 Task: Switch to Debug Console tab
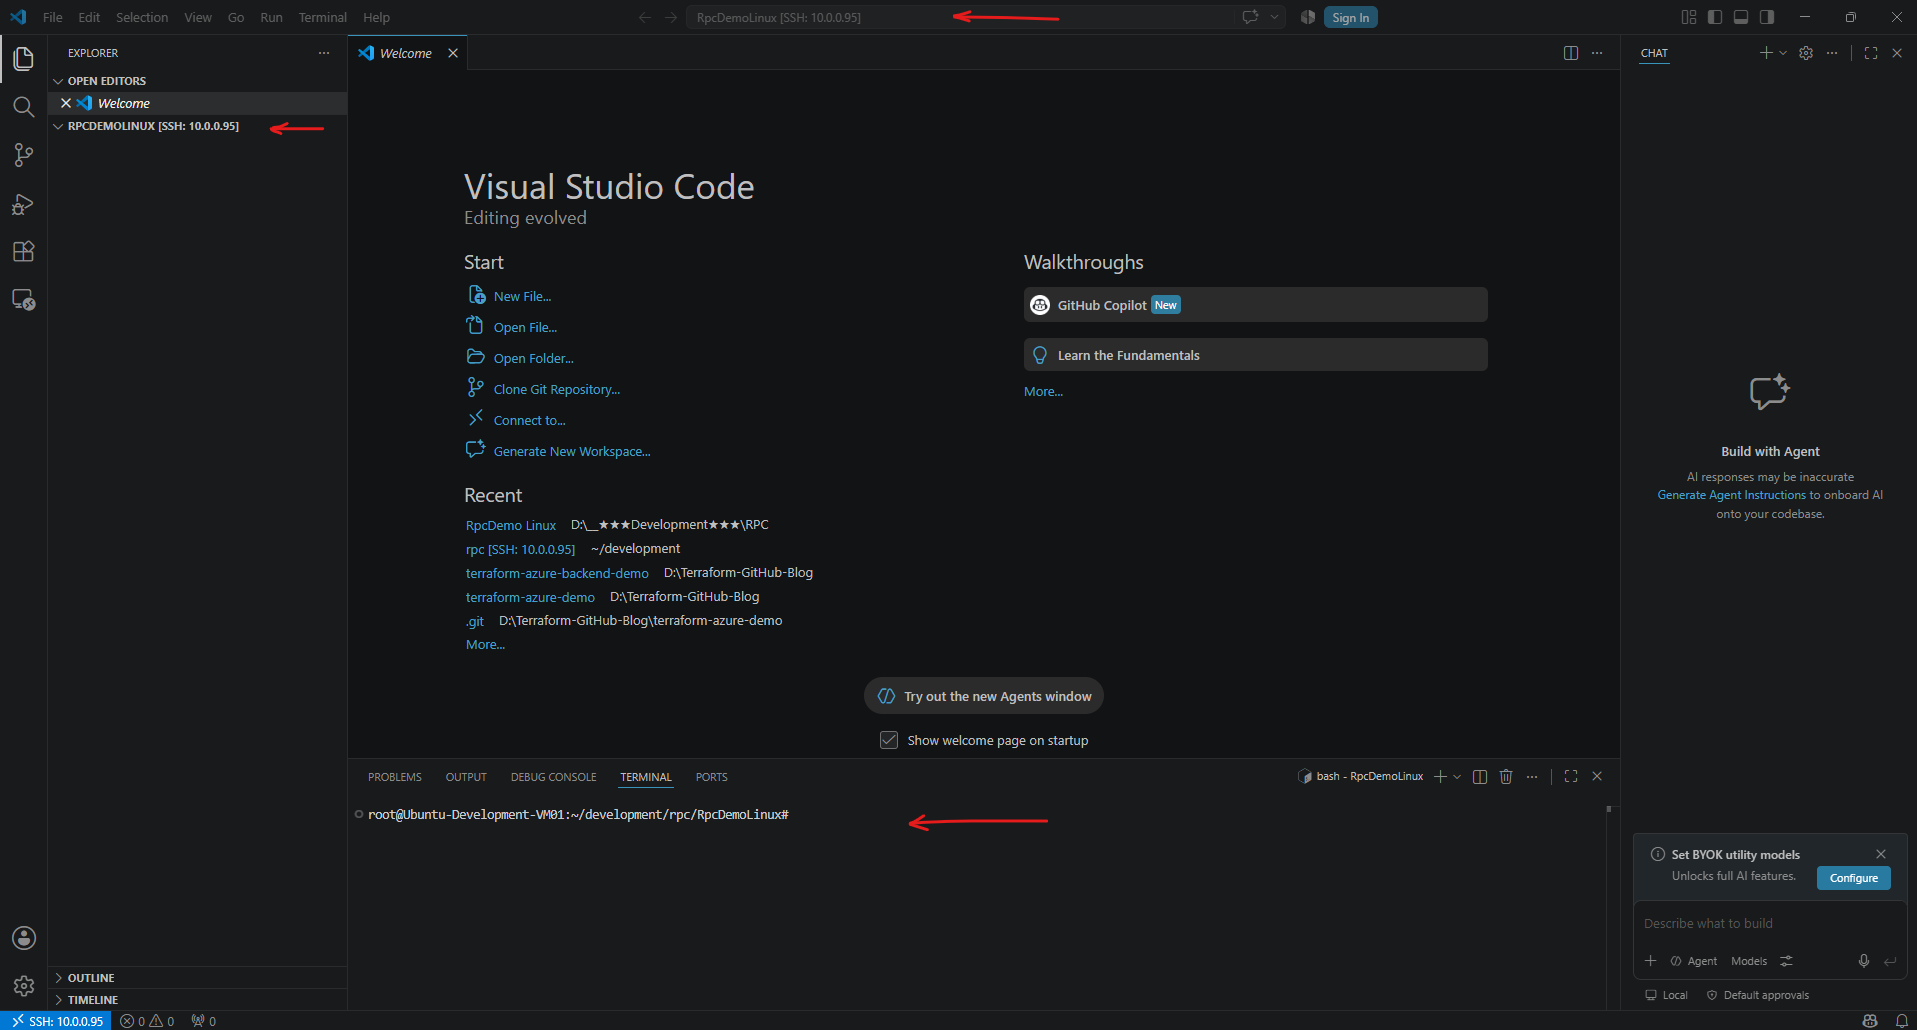point(553,777)
